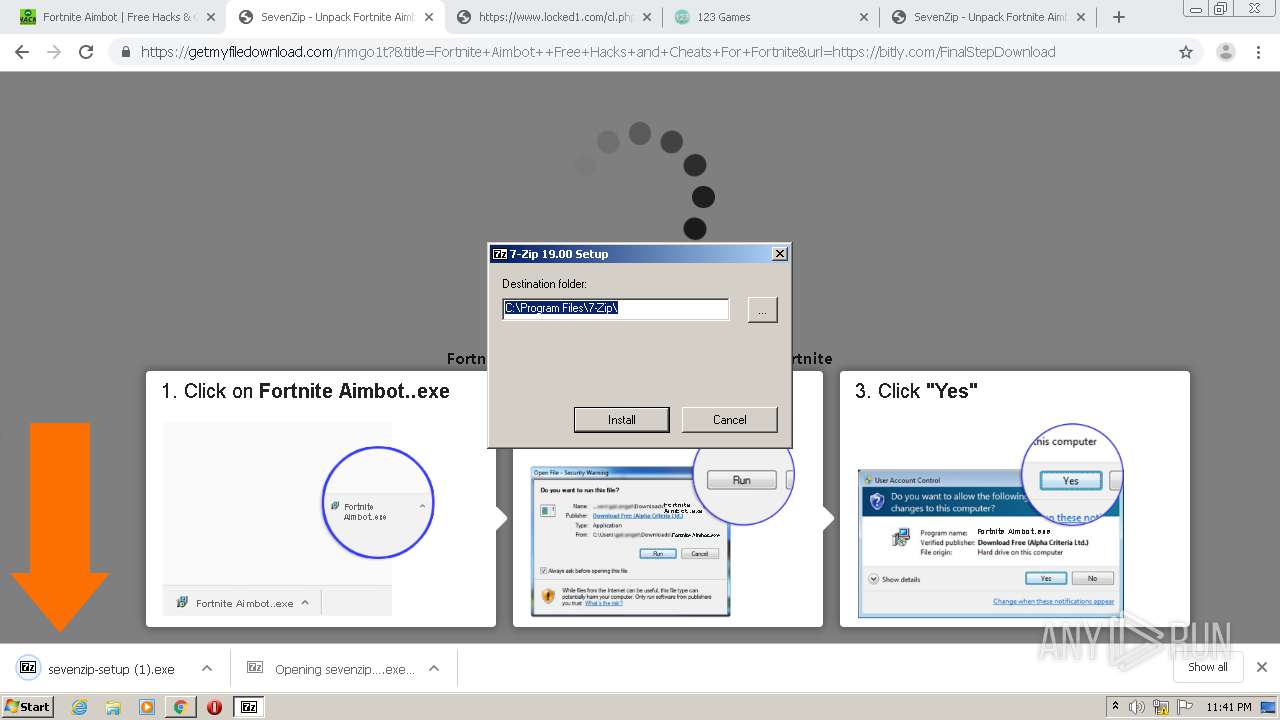This screenshot has width=1280, height=720.
Task: Click the step 1 Fortnite Aimbot thumbnail
Action: pyautogui.click(x=298, y=518)
